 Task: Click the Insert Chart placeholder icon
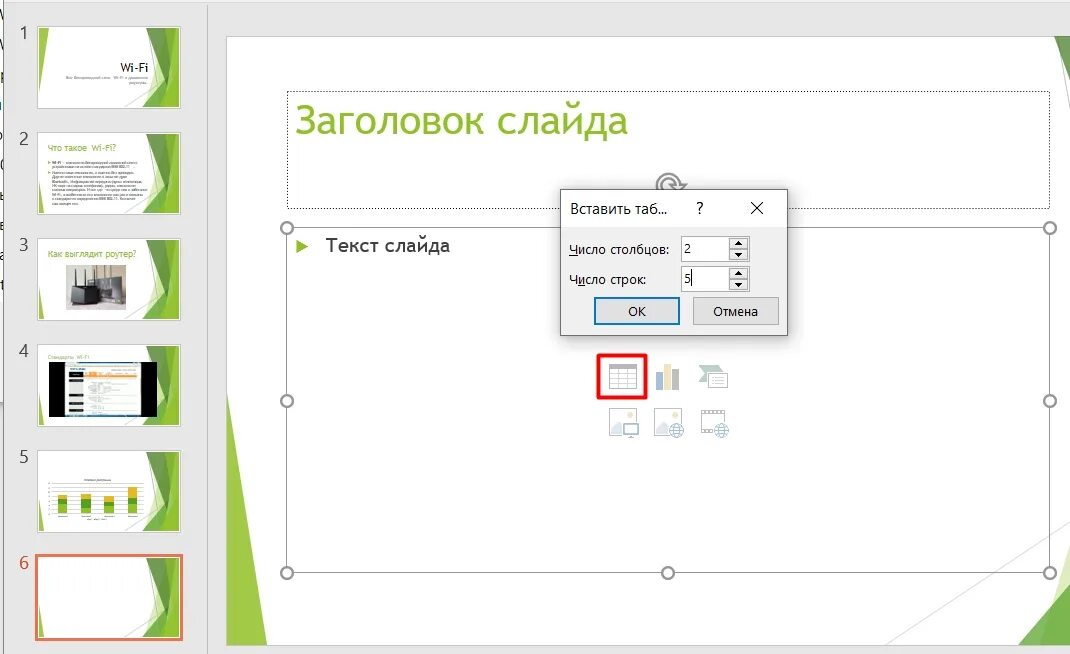pos(667,377)
